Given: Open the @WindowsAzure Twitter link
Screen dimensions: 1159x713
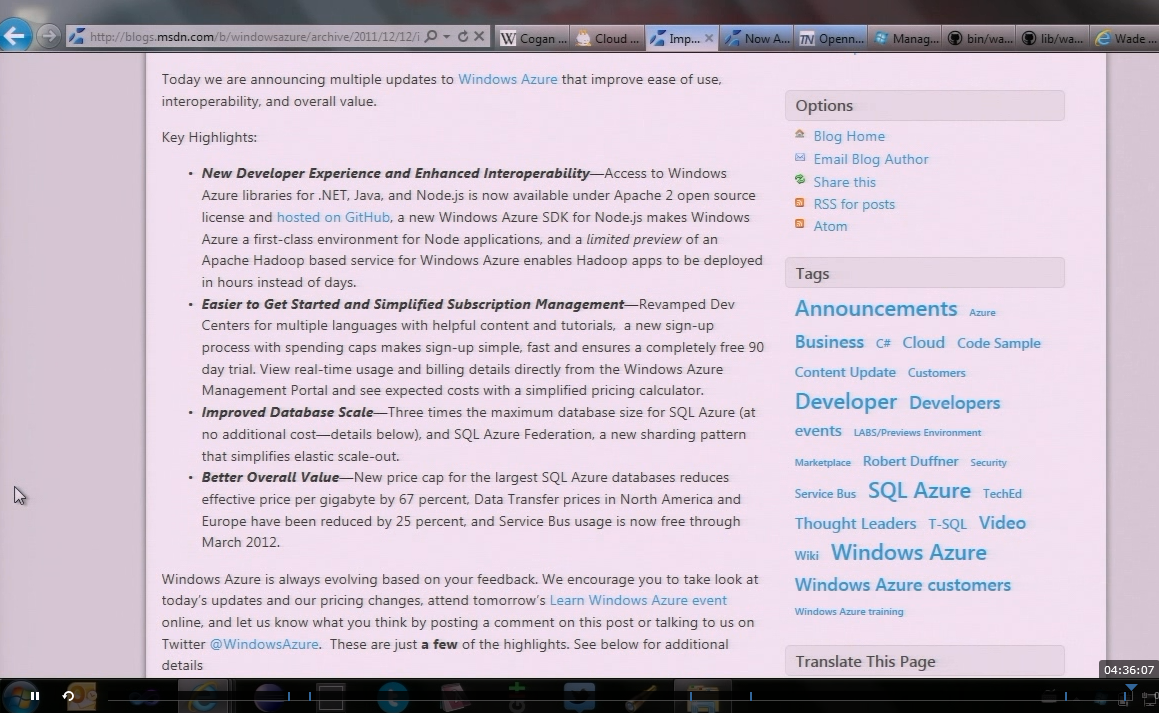Looking at the screenshot, I should click(x=264, y=644).
